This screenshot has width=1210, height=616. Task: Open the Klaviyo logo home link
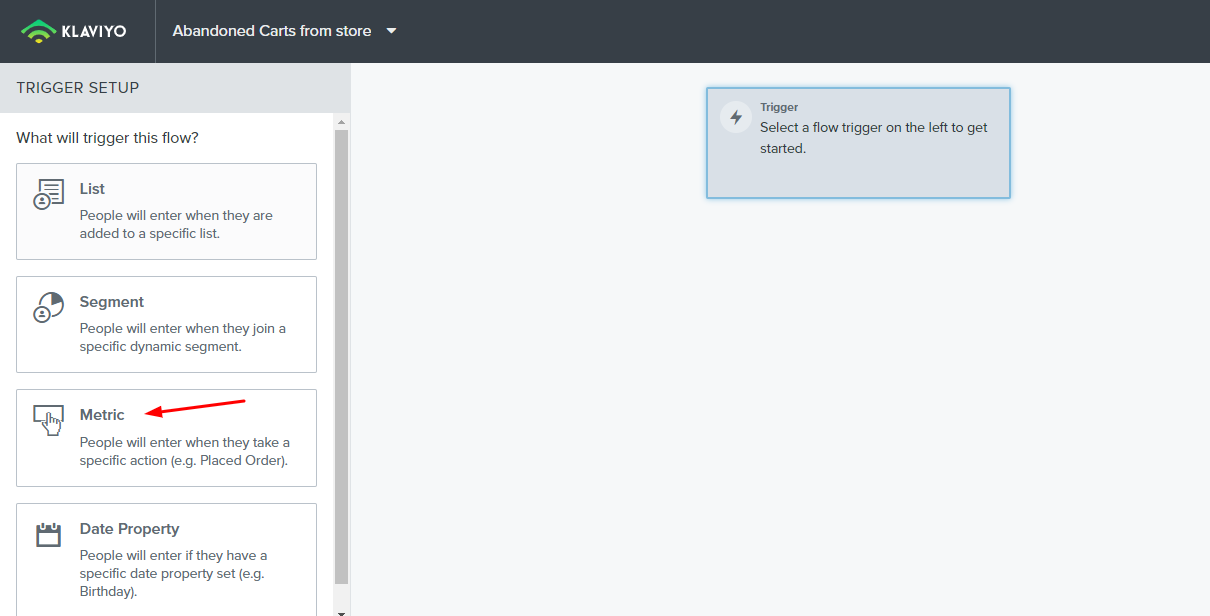[74, 31]
